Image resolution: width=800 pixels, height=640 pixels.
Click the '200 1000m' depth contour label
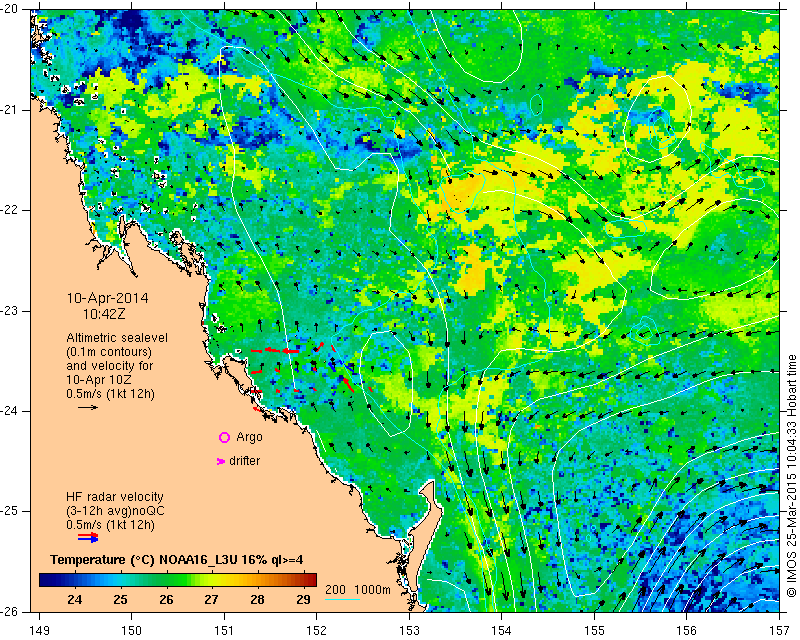pos(358,590)
